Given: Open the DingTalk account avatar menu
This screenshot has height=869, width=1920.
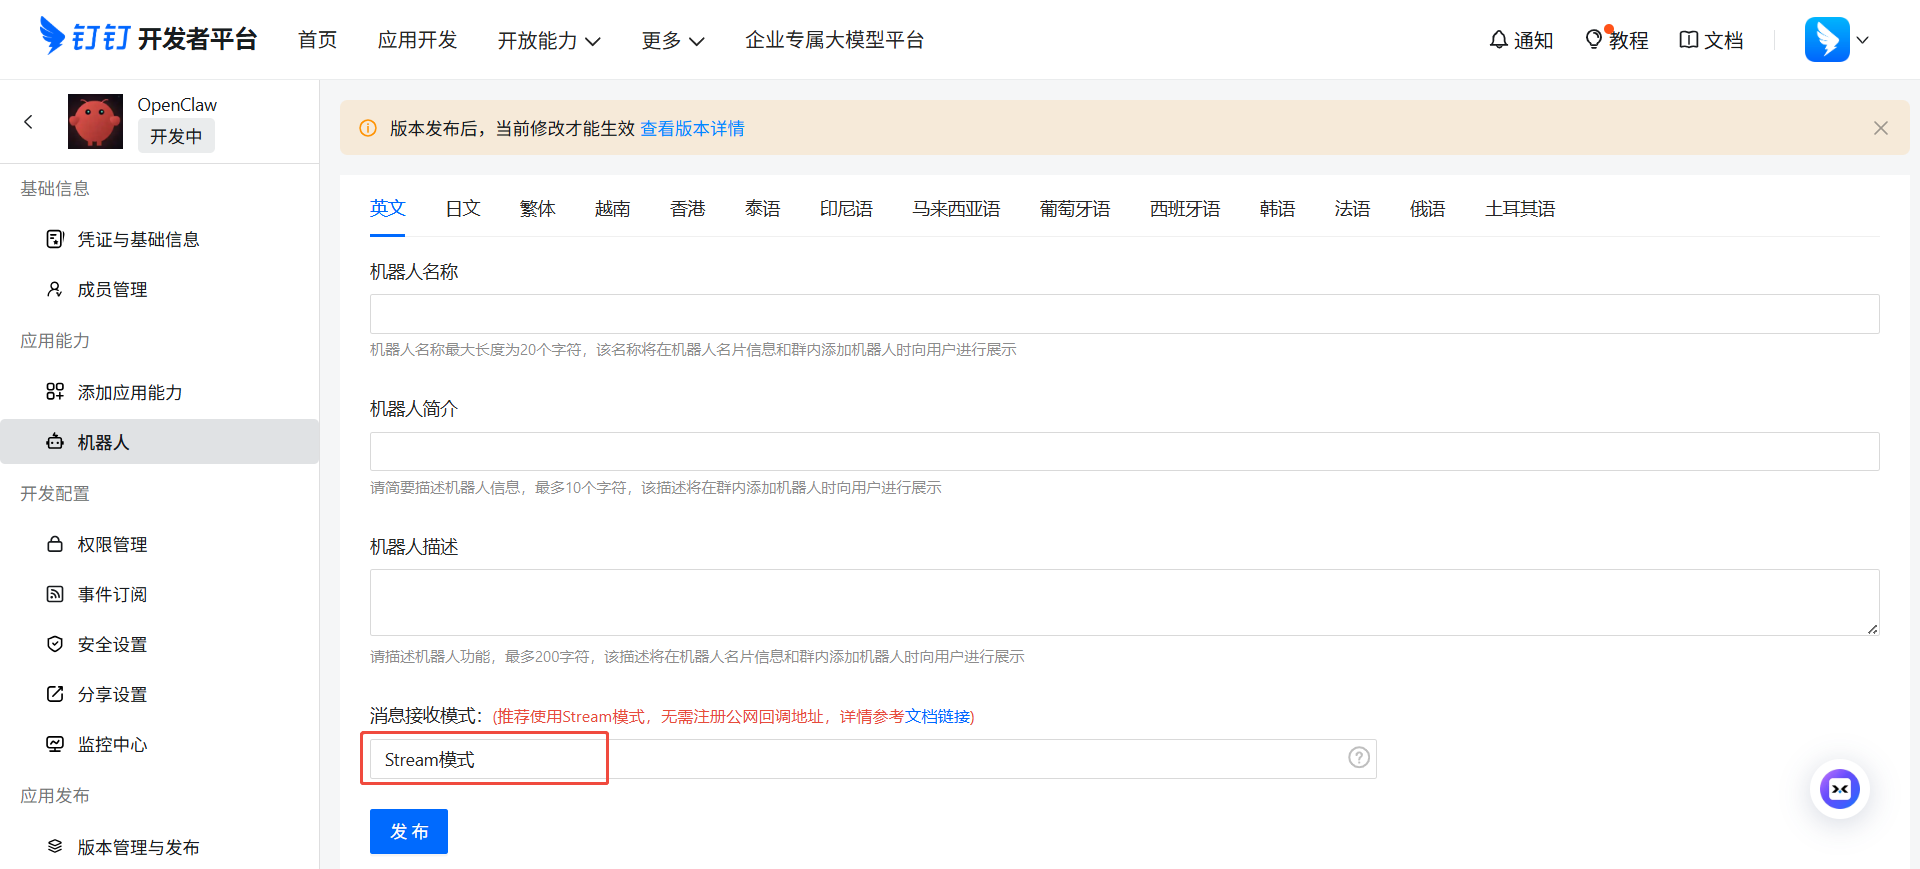Looking at the screenshot, I should (1827, 40).
